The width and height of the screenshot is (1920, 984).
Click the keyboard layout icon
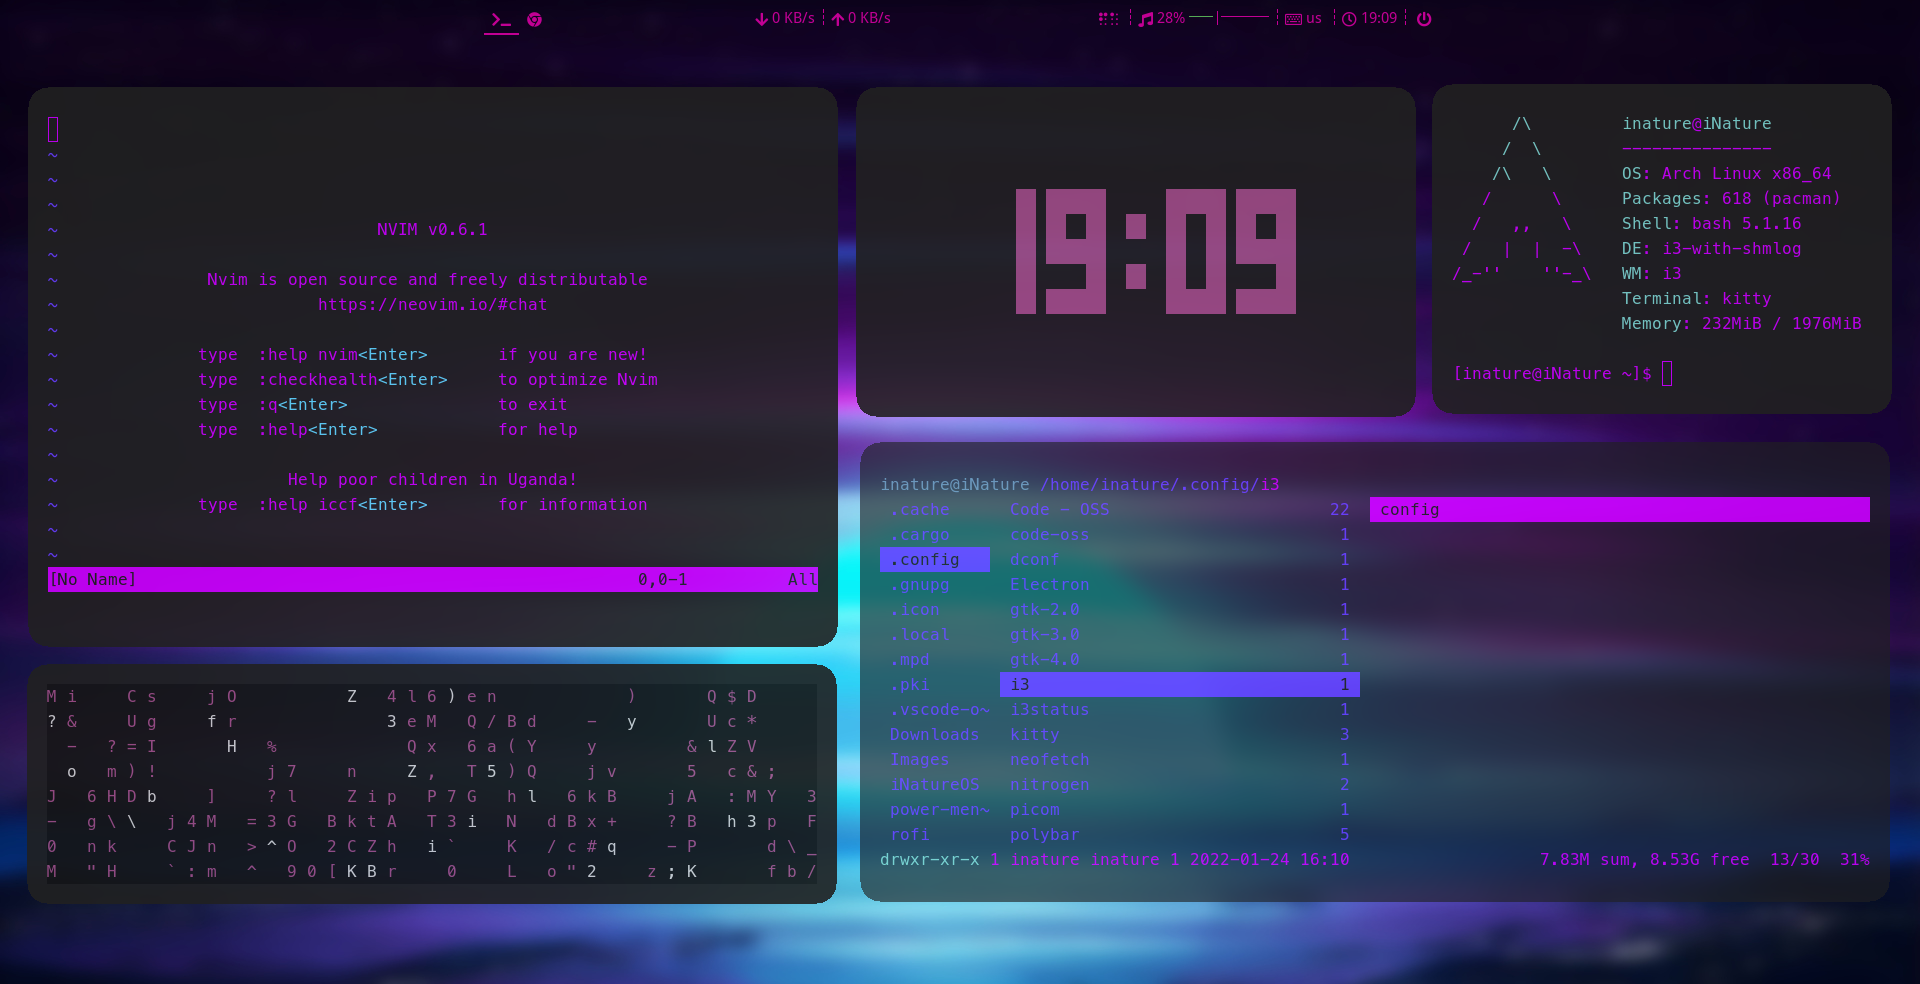point(1293,19)
